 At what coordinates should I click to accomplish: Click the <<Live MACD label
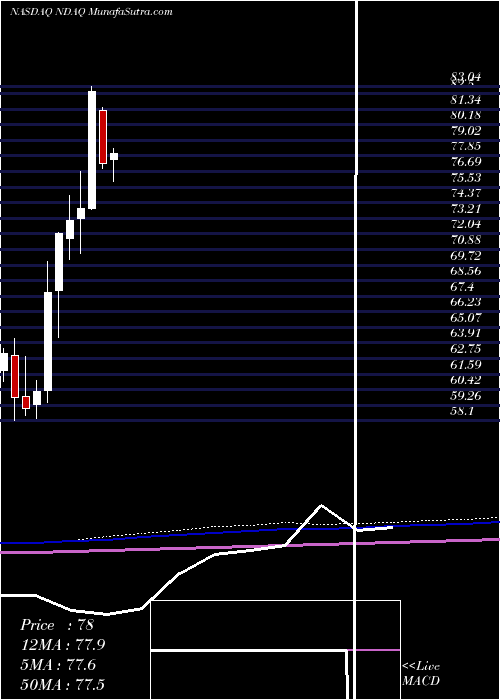pos(421,673)
